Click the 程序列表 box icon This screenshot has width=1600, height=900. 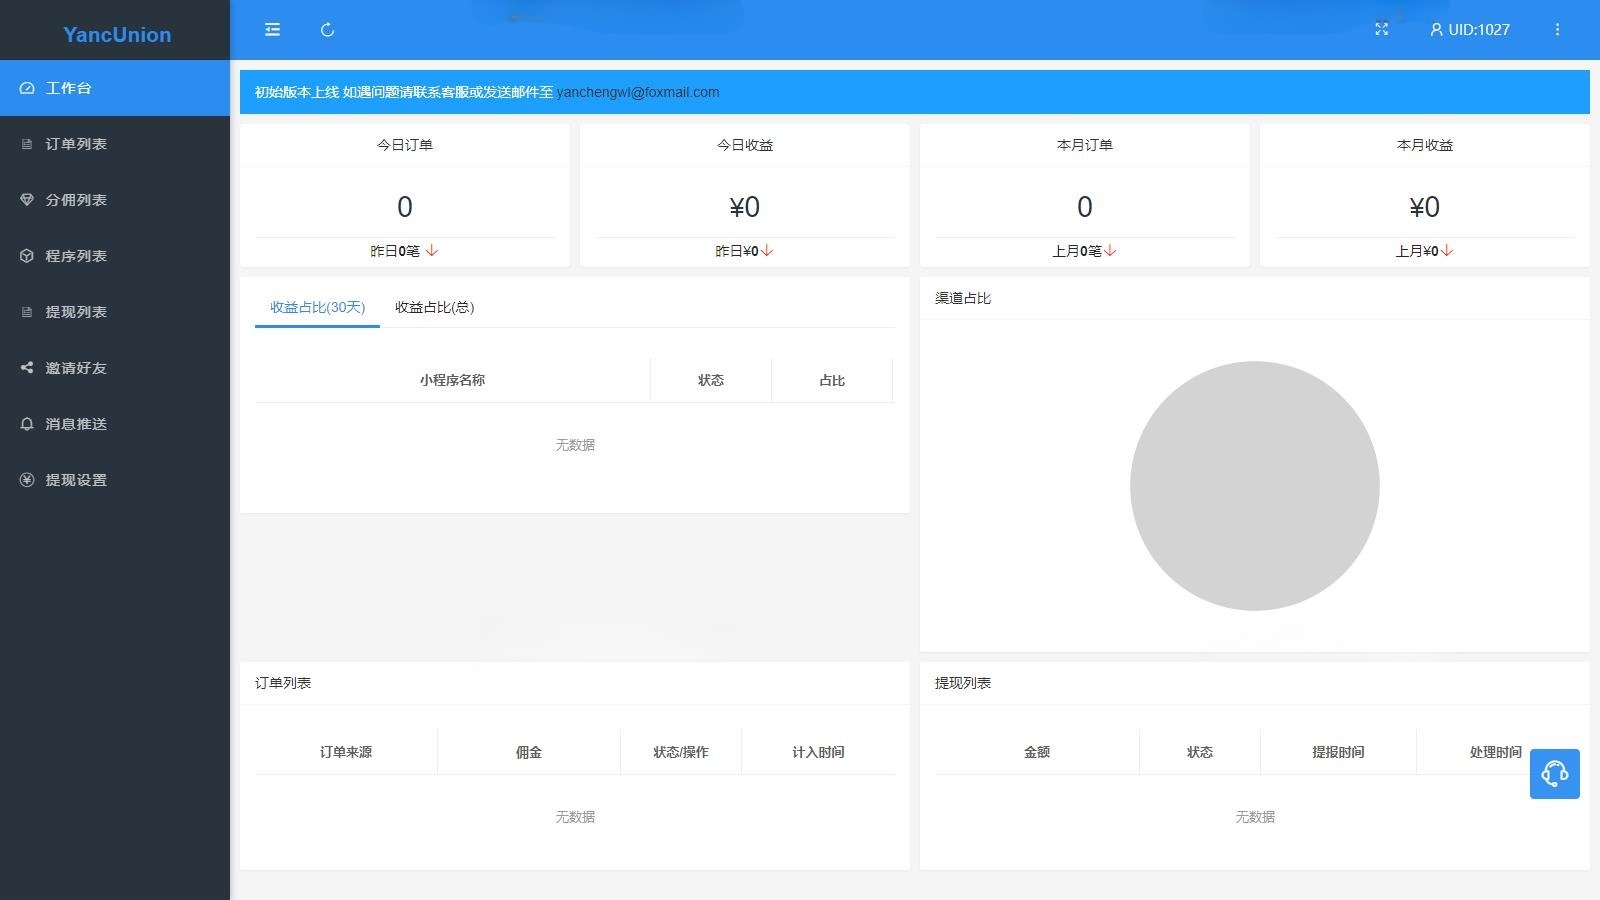tap(27, 255)
